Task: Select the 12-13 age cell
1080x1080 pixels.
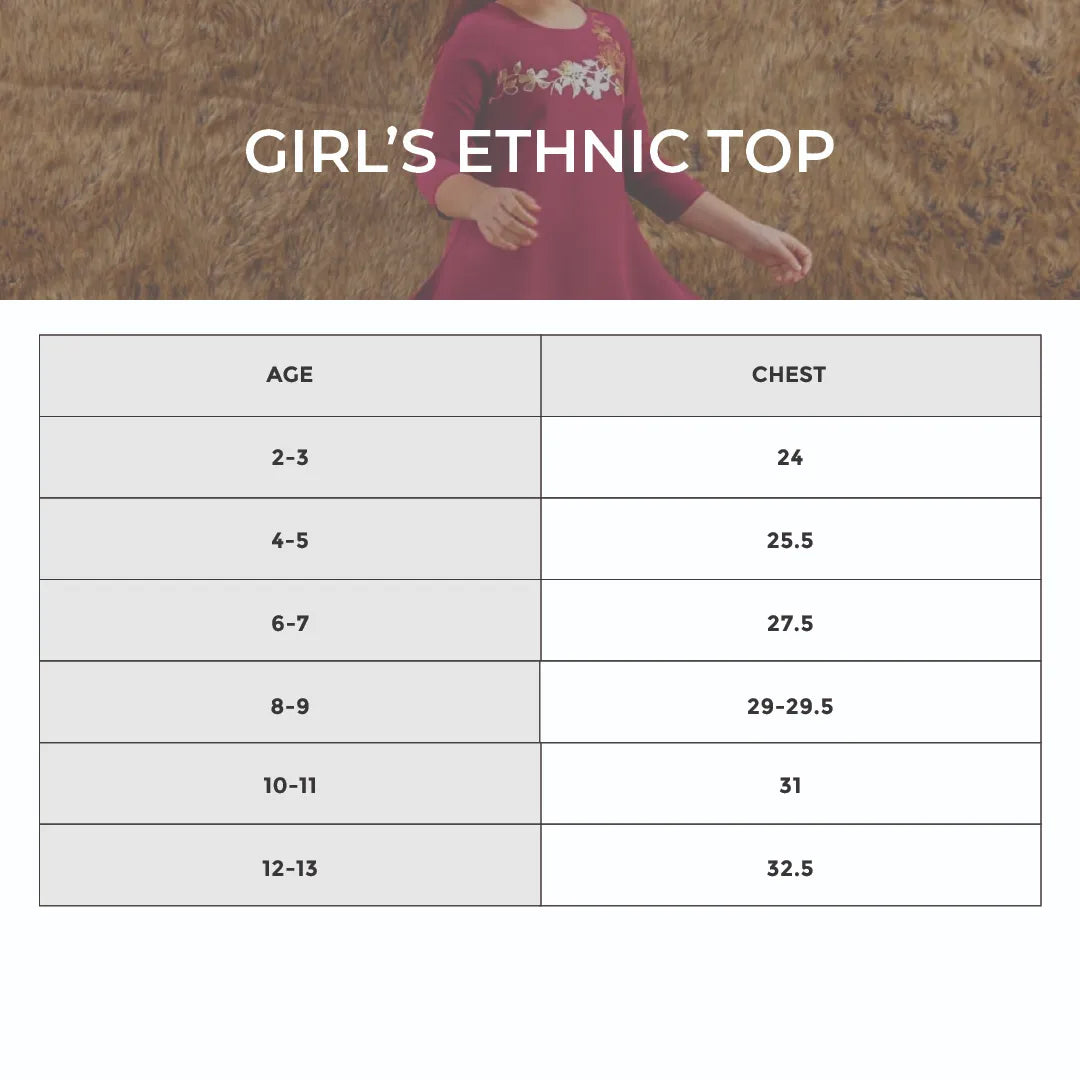Action: coord(290,869)
